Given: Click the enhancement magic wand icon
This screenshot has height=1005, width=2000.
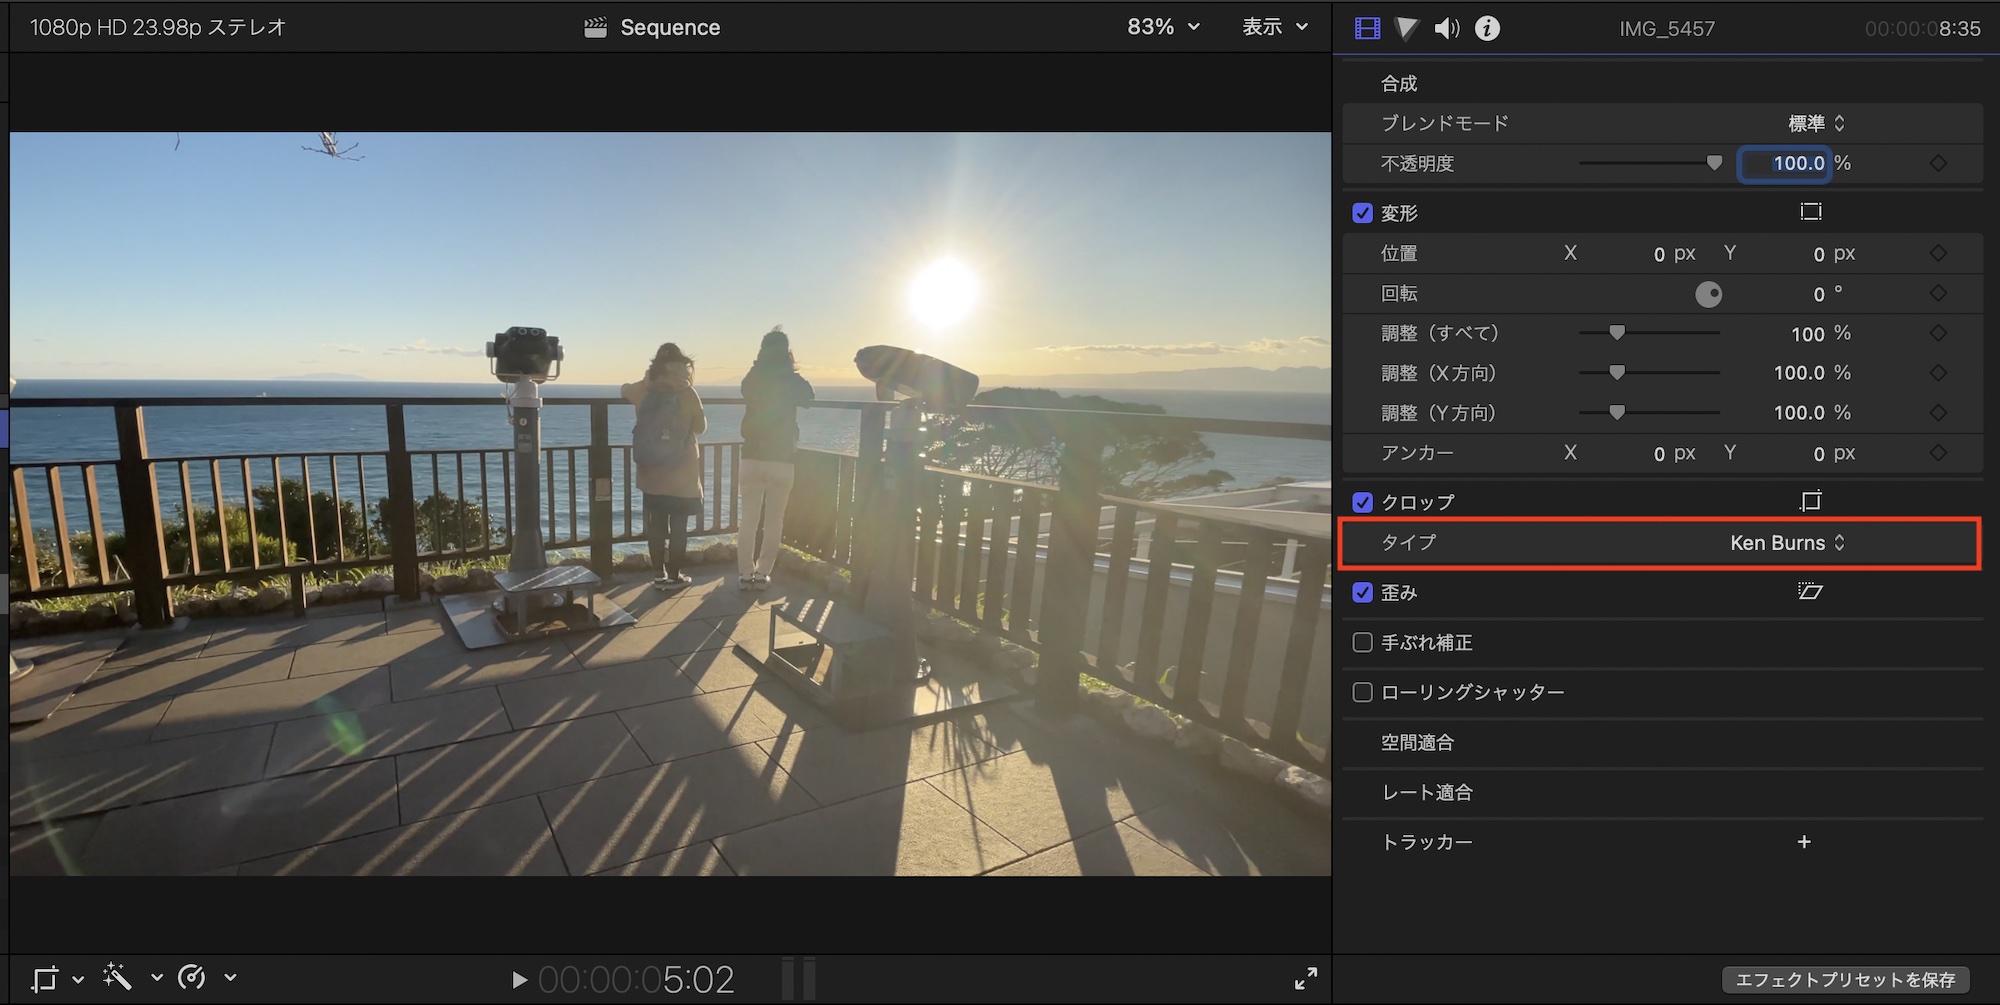Looking at the screenshot, I should click(117, 977).
